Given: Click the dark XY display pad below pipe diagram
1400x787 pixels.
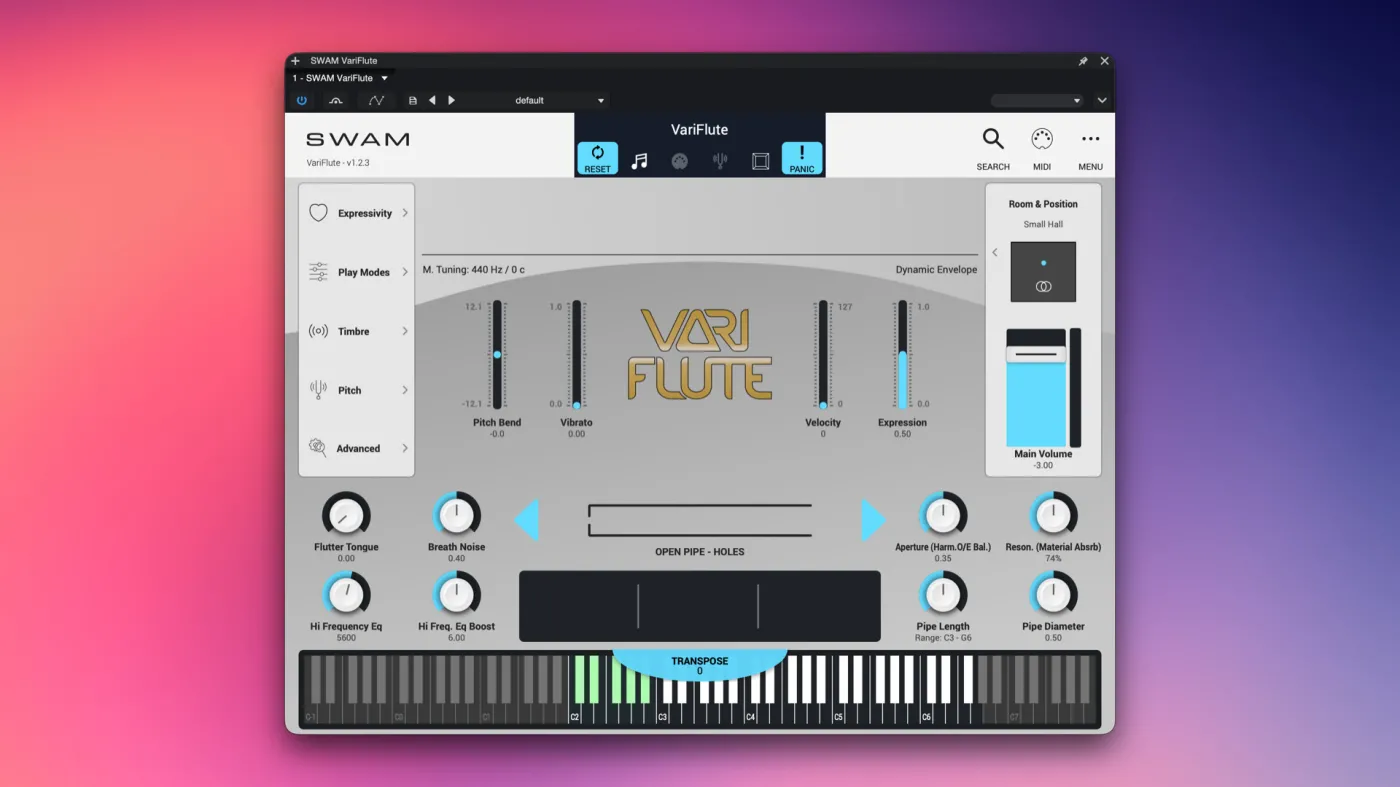Looking at the screenshot, I should (x=700, y=606).
